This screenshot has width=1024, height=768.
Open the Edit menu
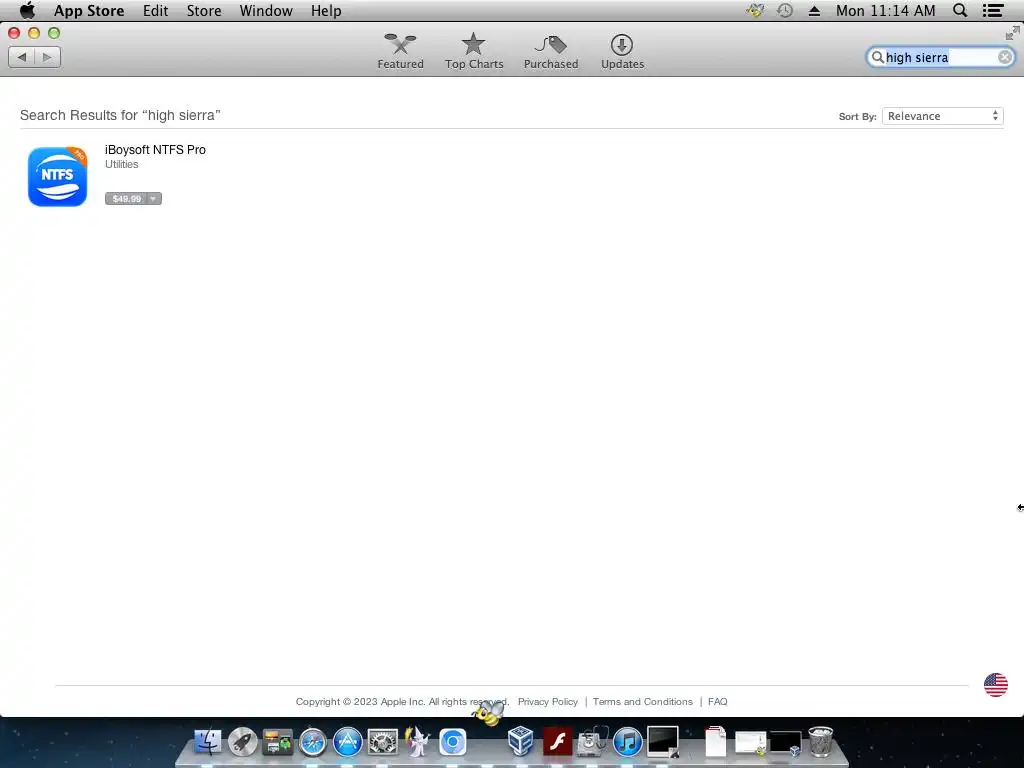[155, 10]
